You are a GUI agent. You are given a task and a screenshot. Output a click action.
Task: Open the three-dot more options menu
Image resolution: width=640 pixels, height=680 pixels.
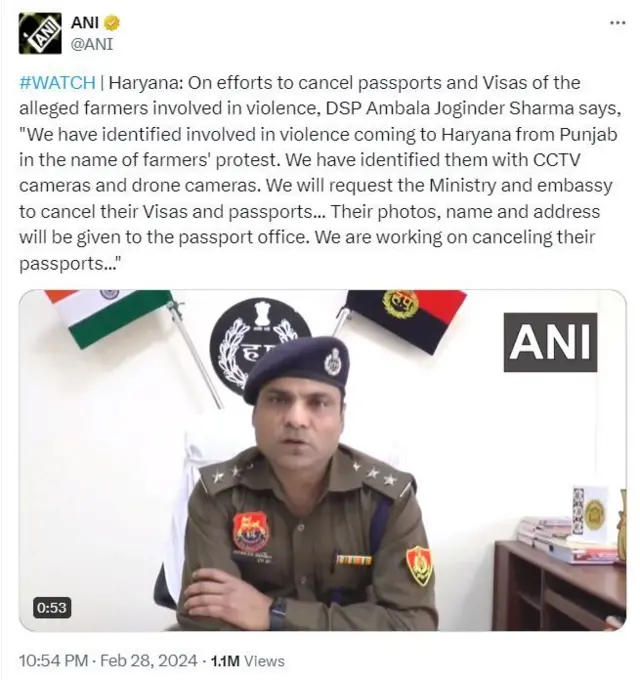617,23
